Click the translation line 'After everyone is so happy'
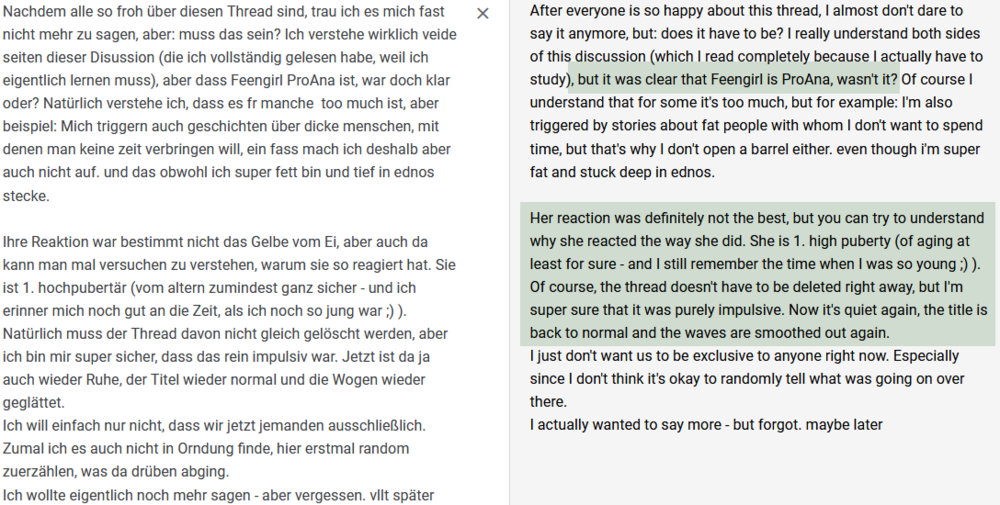This screenshot has height=505, width=1000. [x=737, y=11]
